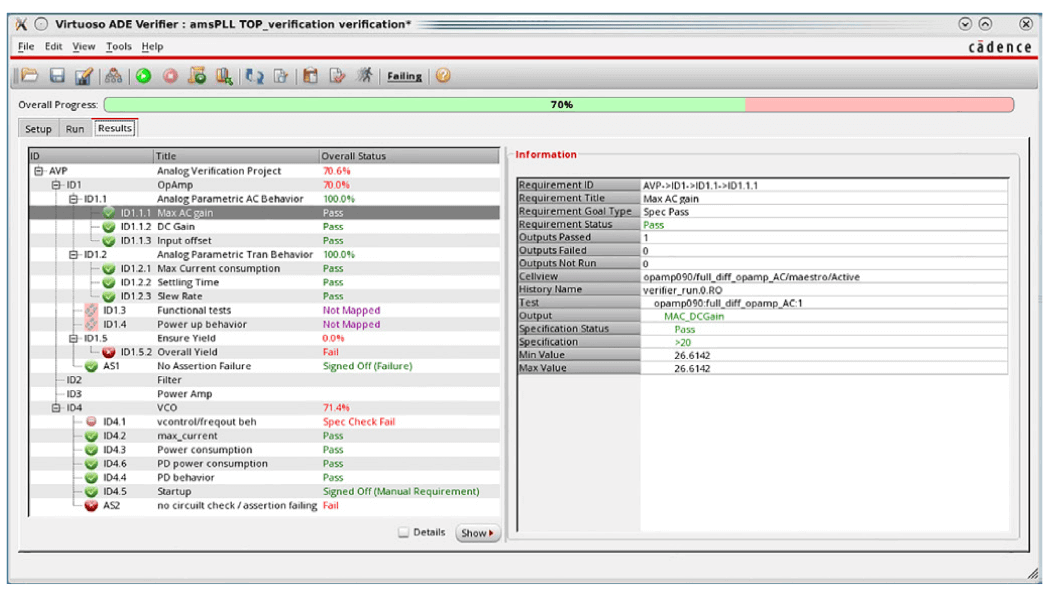
Task: Open the Help menu
Action: click(x=152, y=46)
